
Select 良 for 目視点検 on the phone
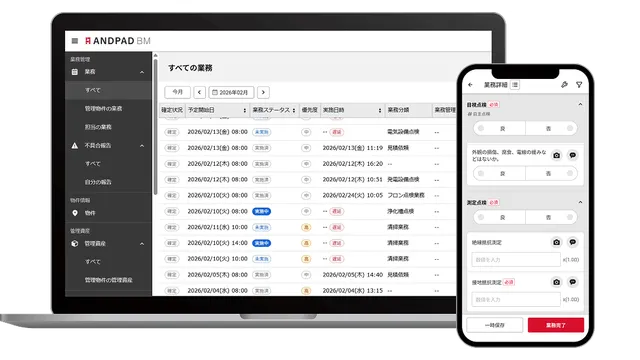pyautogui.click(x=500, y=128)
